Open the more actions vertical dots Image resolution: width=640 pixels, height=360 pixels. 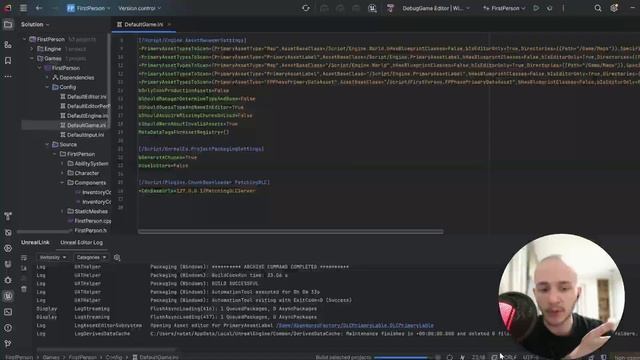point(563,8)
